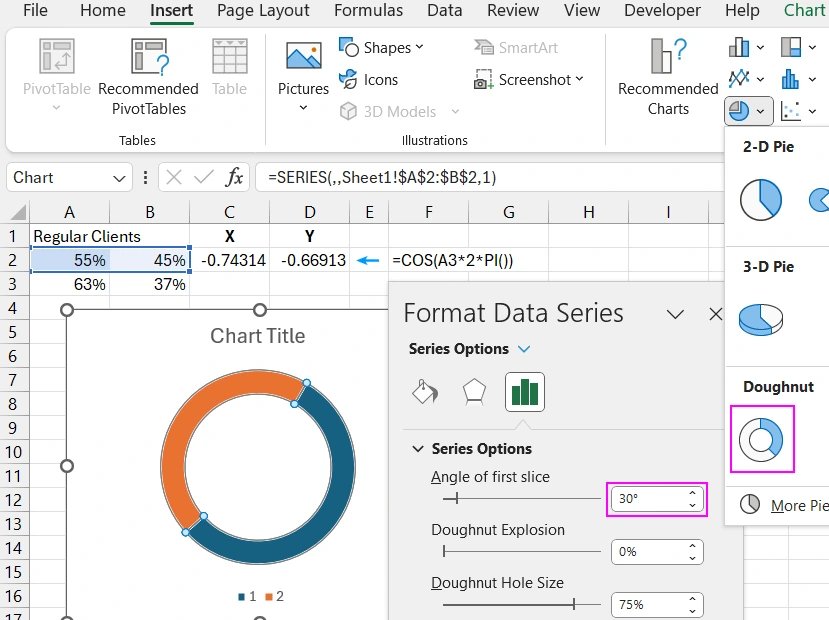Click the Insert Function fx icon

[234, 177]
